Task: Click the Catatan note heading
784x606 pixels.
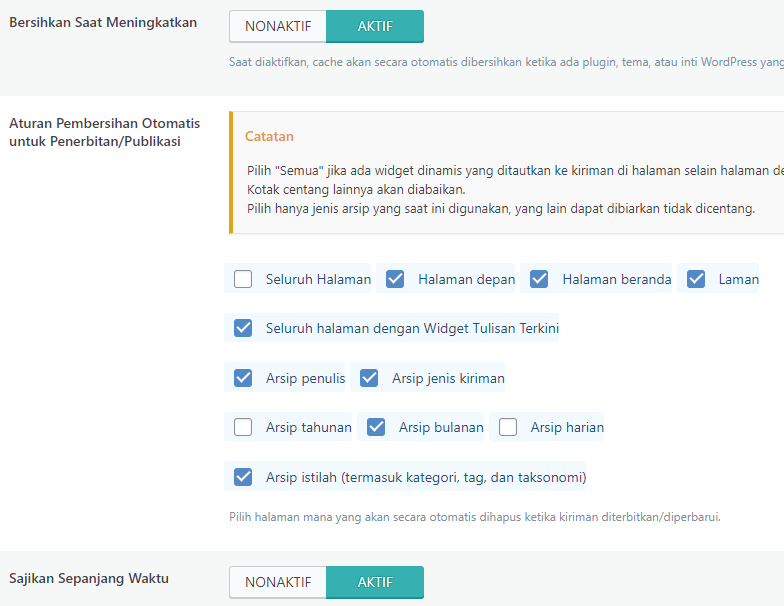Action: click(x=269, y=136)
